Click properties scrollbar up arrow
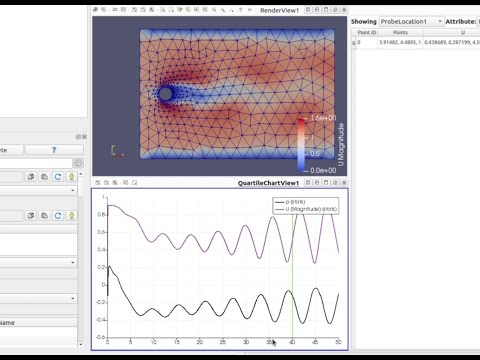The width and height of the screenshot is (480, 360). (x=81, y=174)
